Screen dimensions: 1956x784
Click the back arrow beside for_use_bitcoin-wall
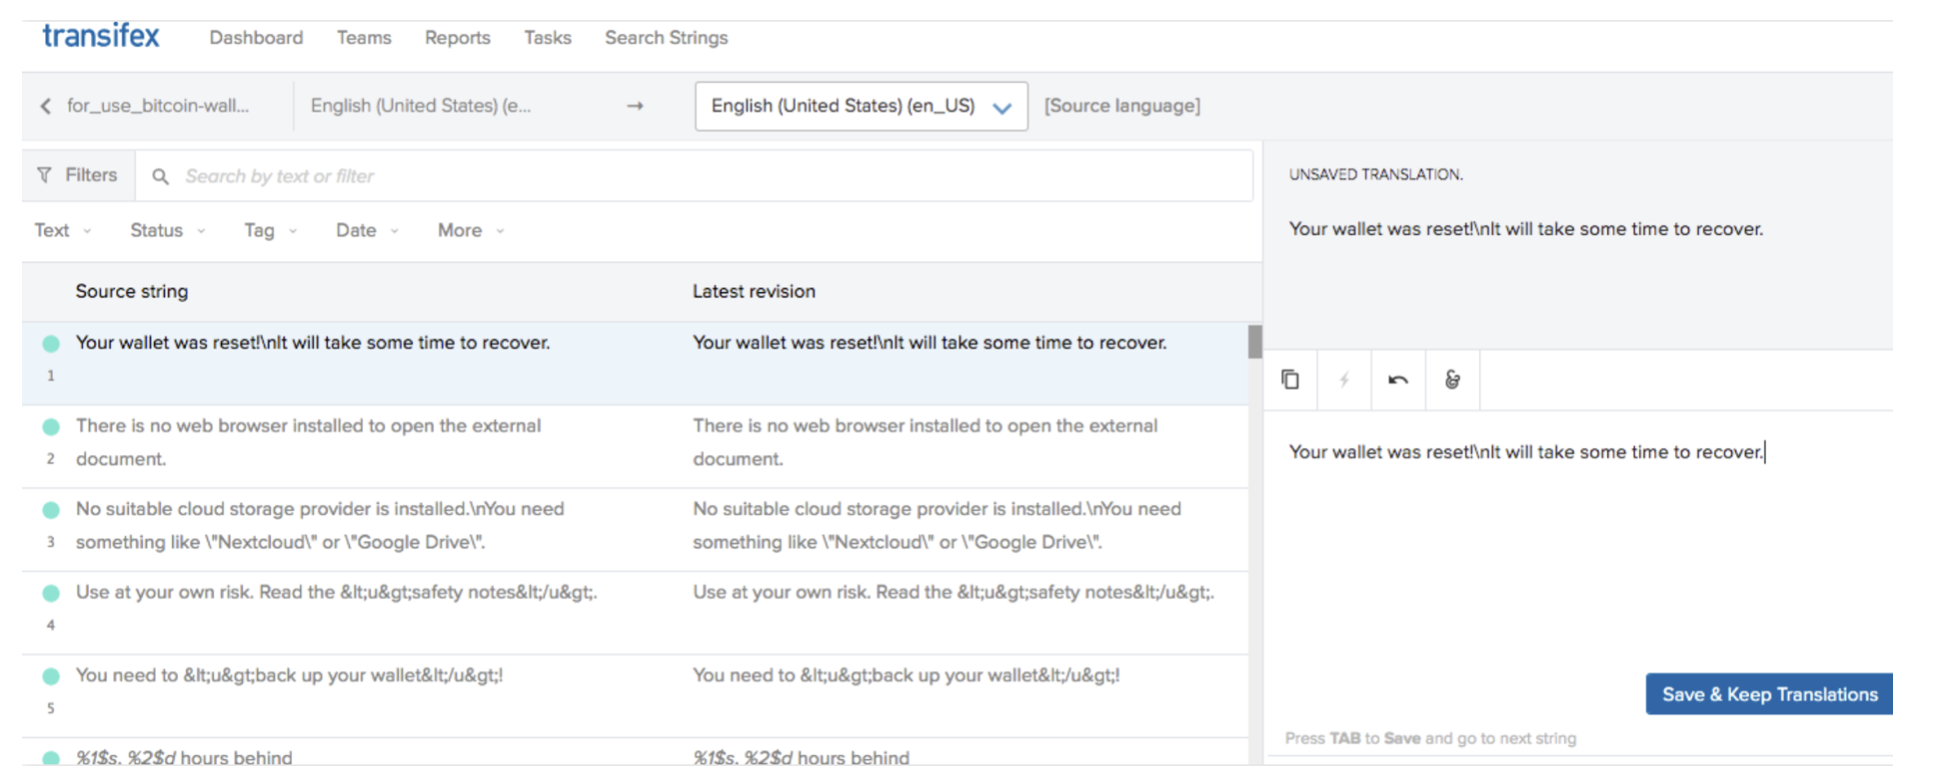click(x=46, y=106)
